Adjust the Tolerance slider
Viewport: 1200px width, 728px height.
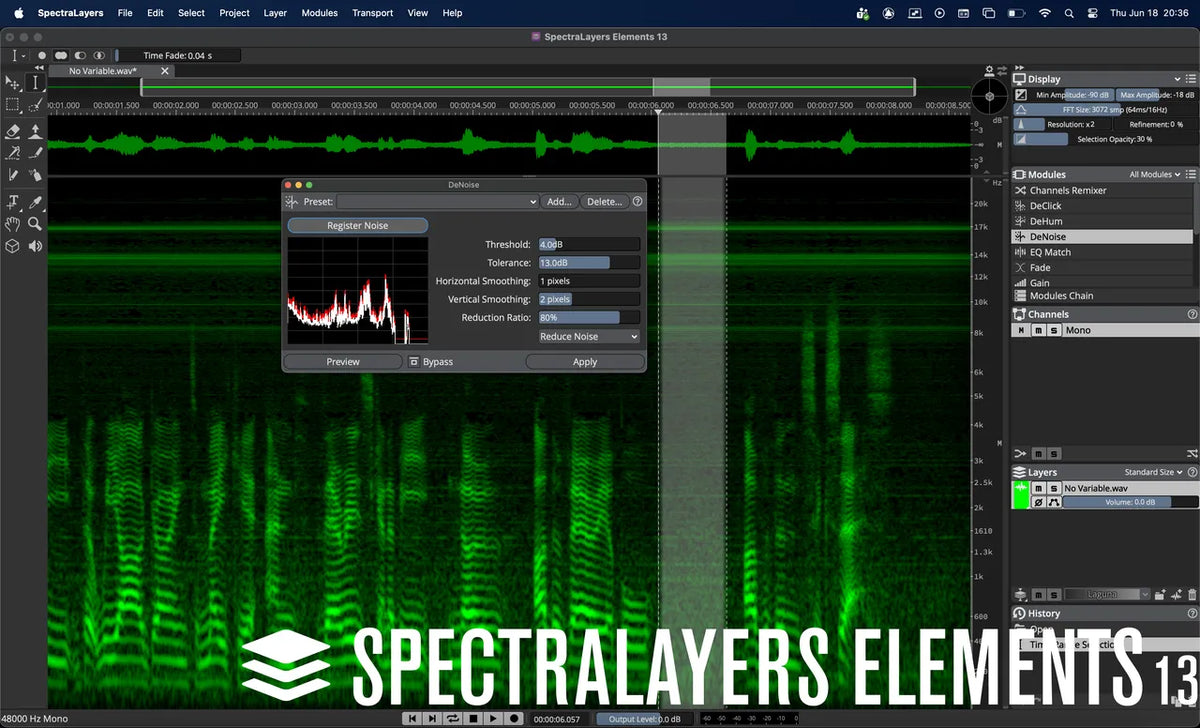coord(589,263)
